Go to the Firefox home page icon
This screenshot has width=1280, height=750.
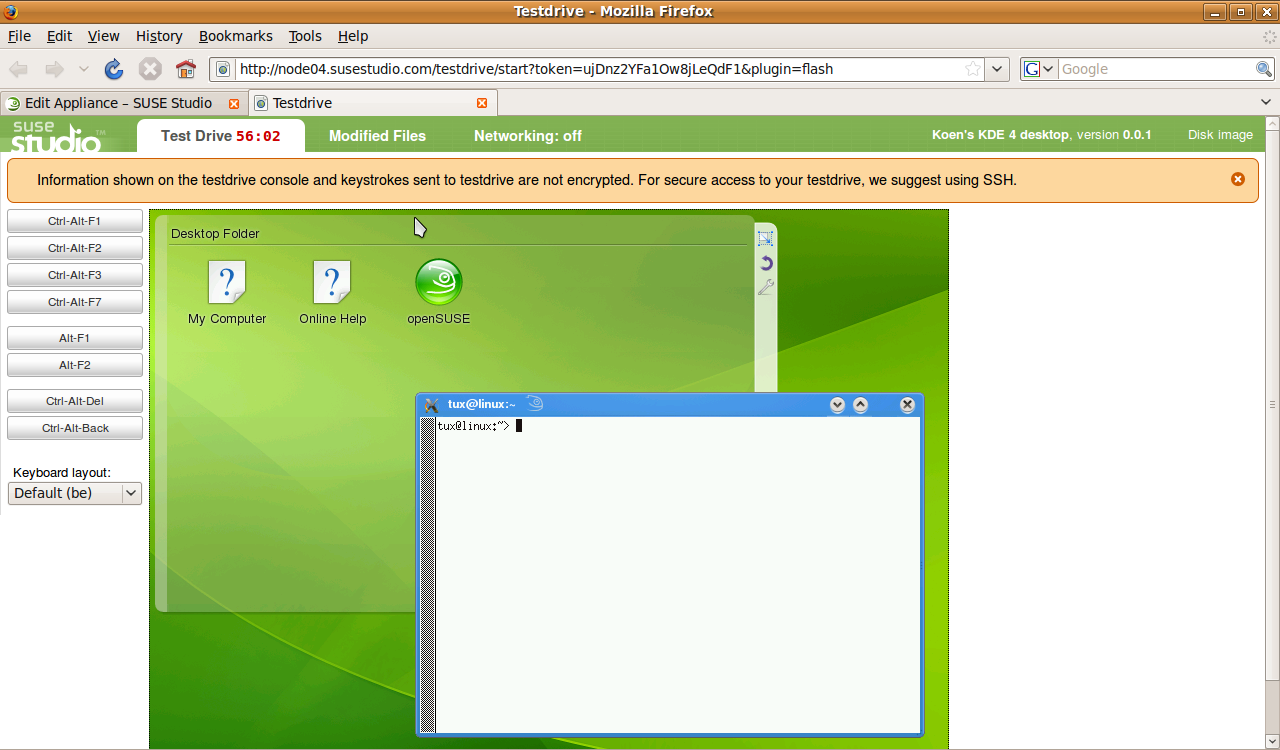click(185, 69)
